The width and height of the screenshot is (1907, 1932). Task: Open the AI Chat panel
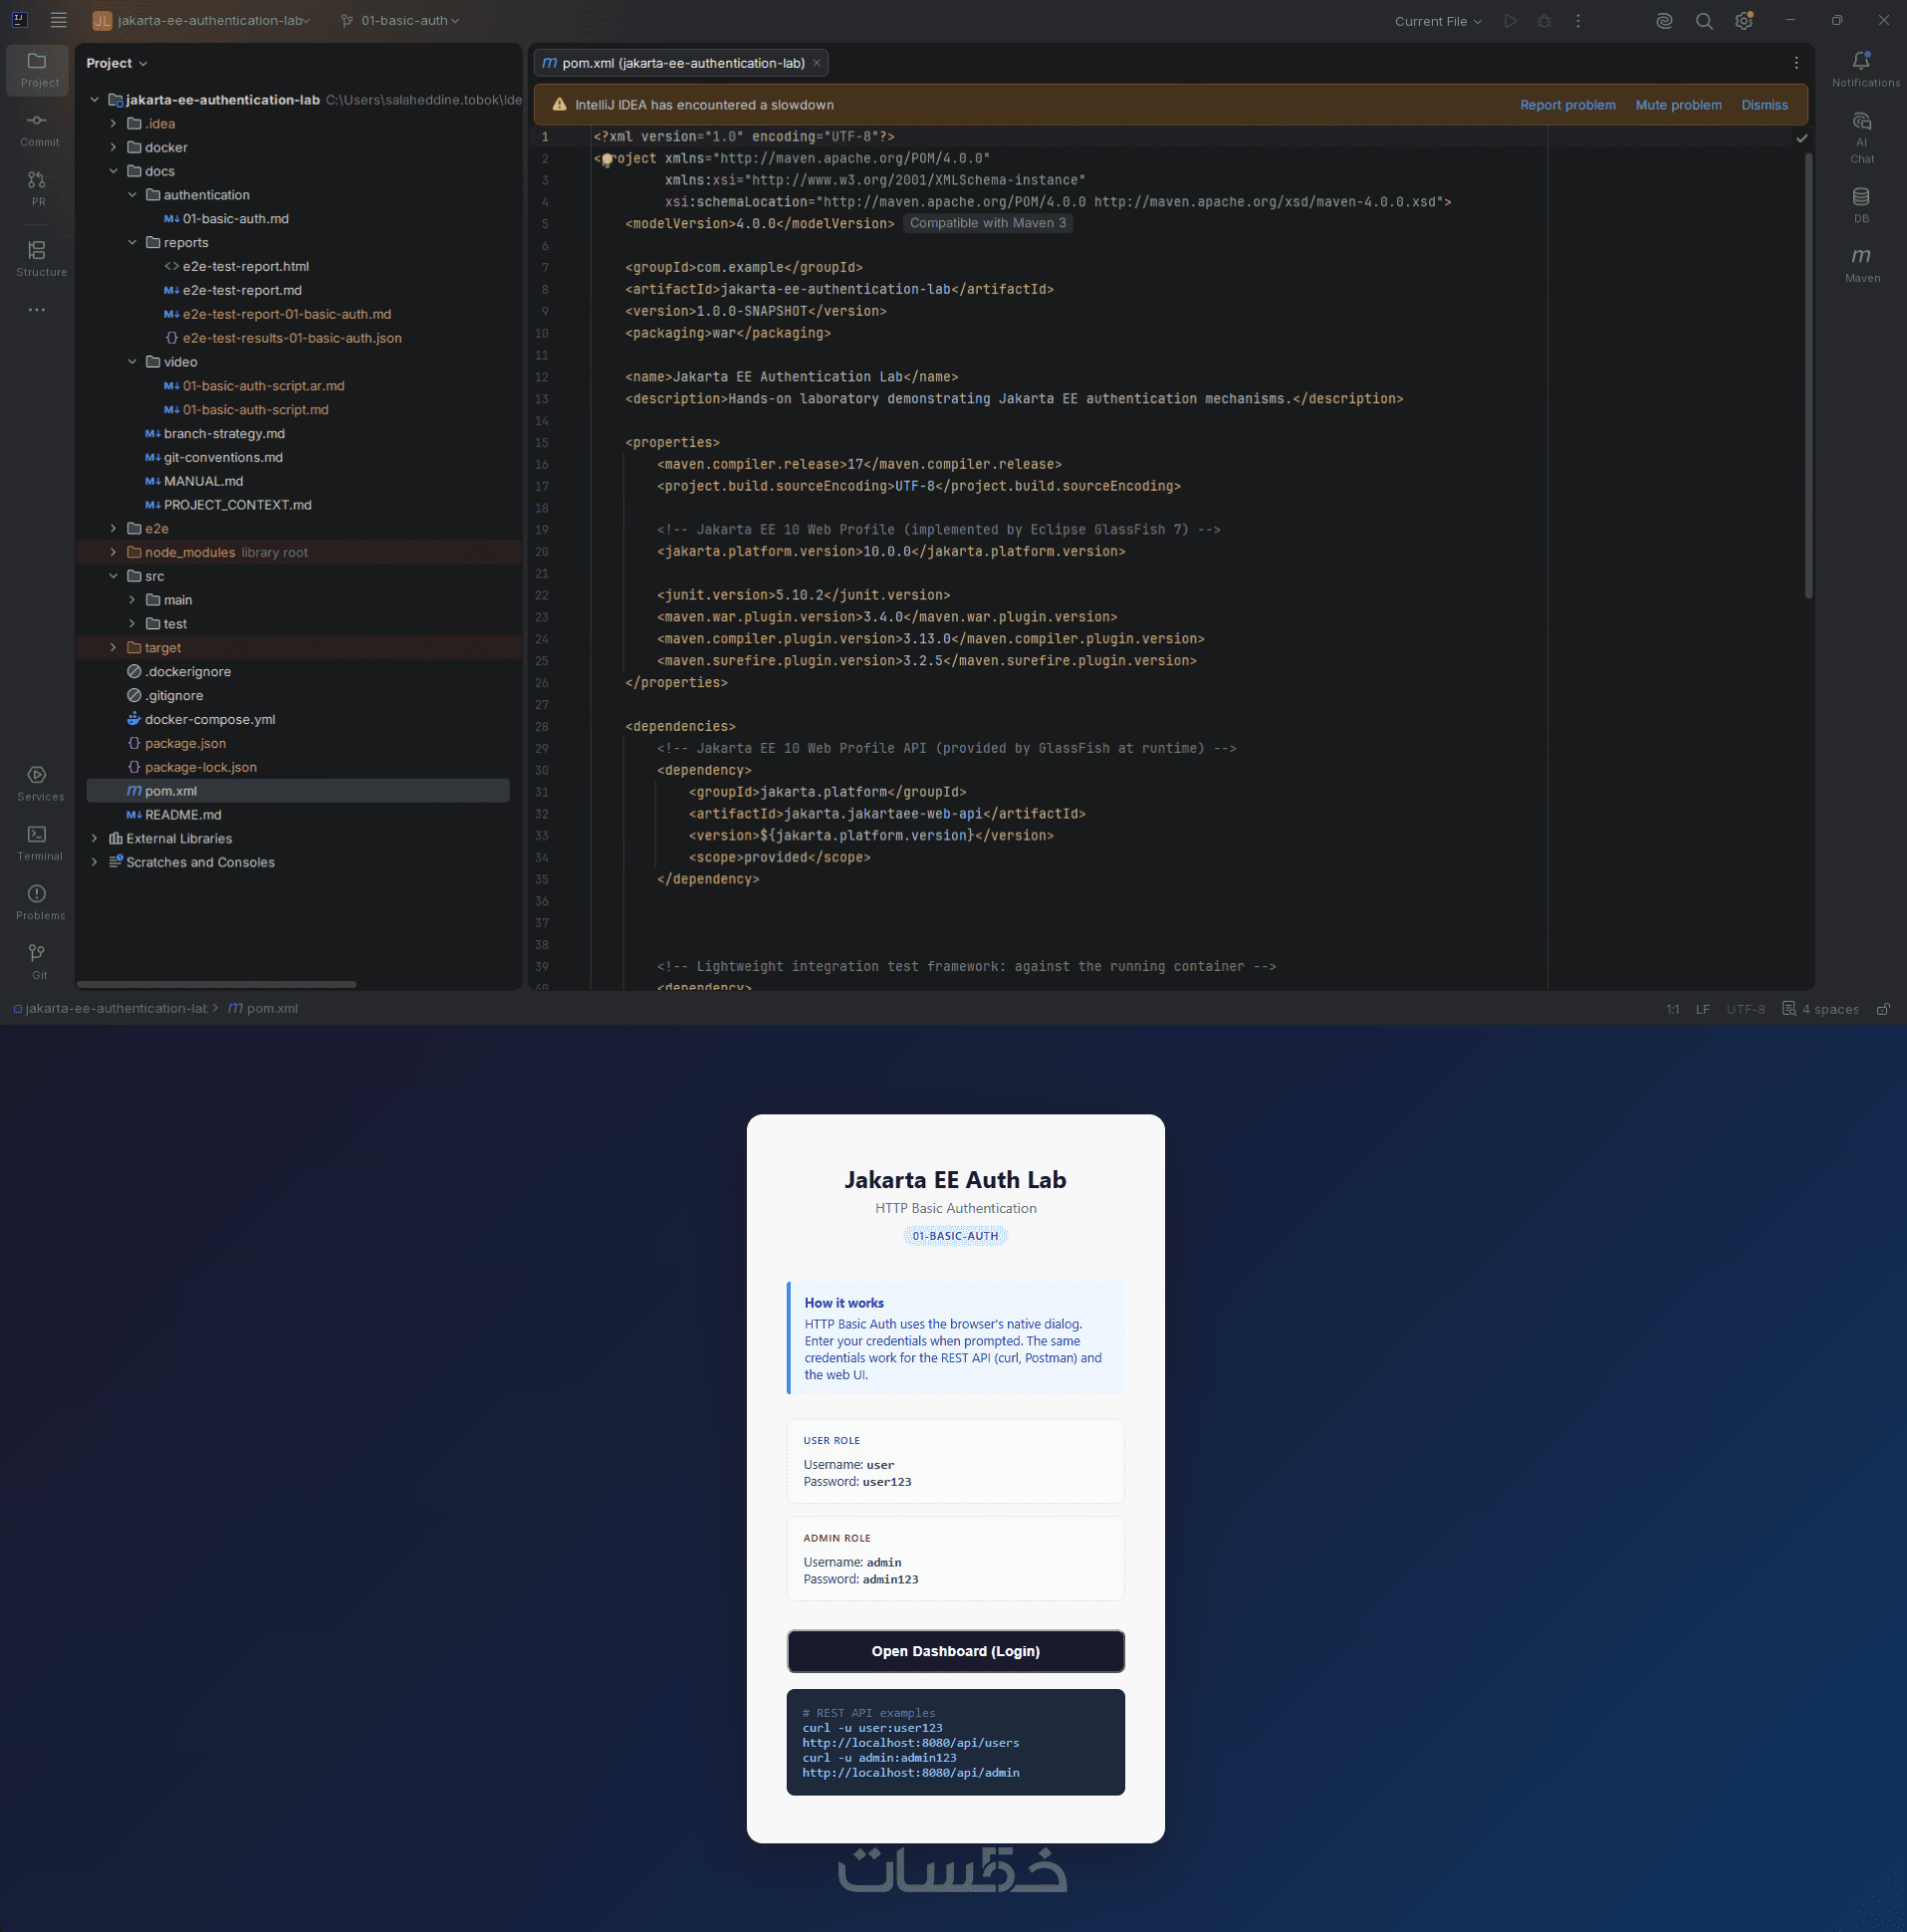coord(1861,137)
